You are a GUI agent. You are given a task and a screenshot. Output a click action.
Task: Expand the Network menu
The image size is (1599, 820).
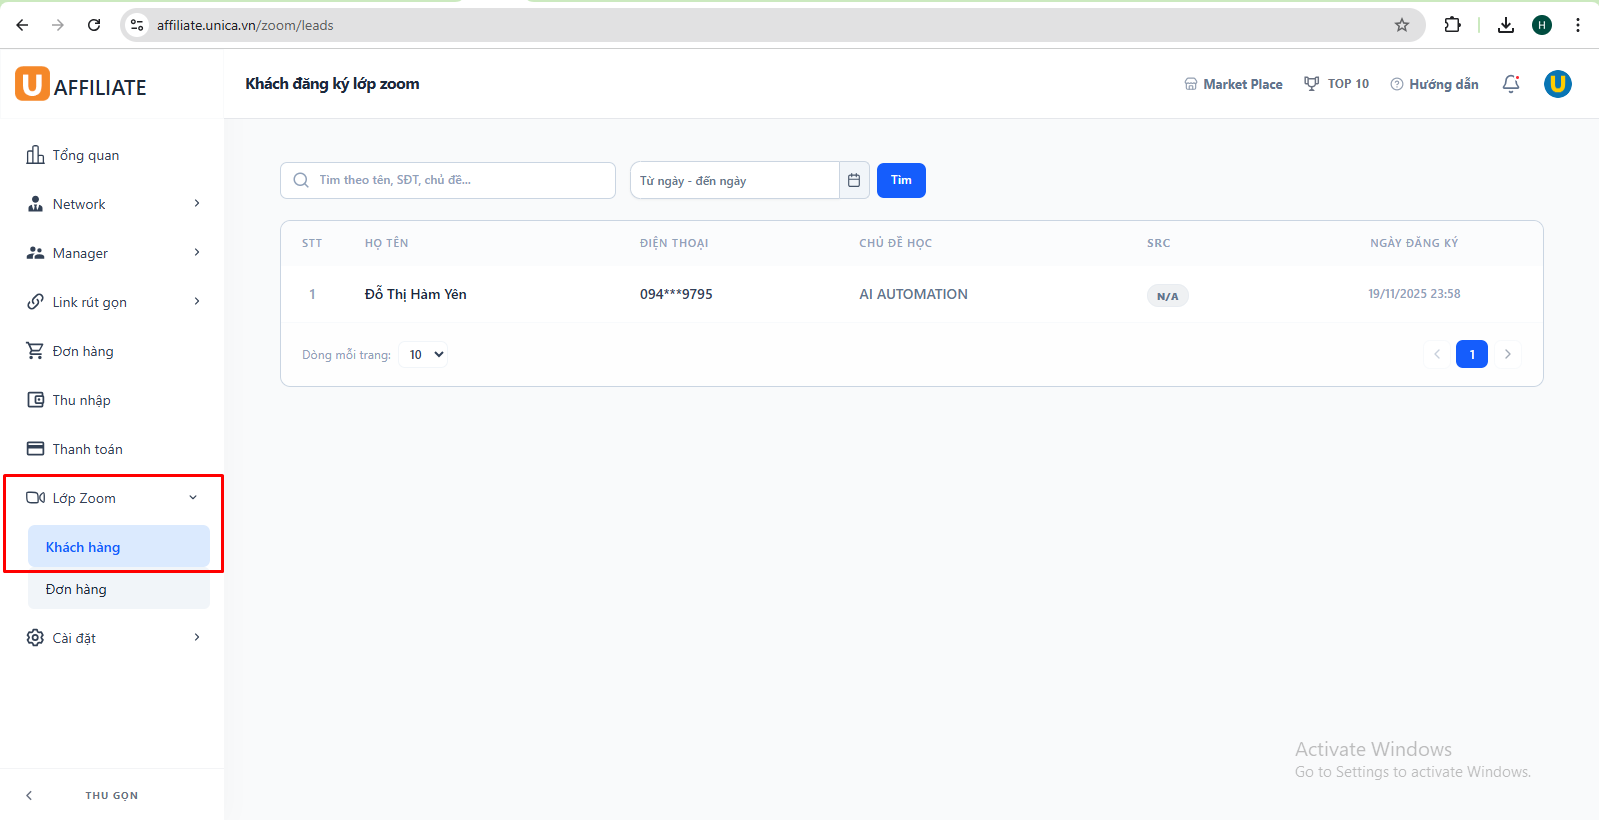coord(112,204)
